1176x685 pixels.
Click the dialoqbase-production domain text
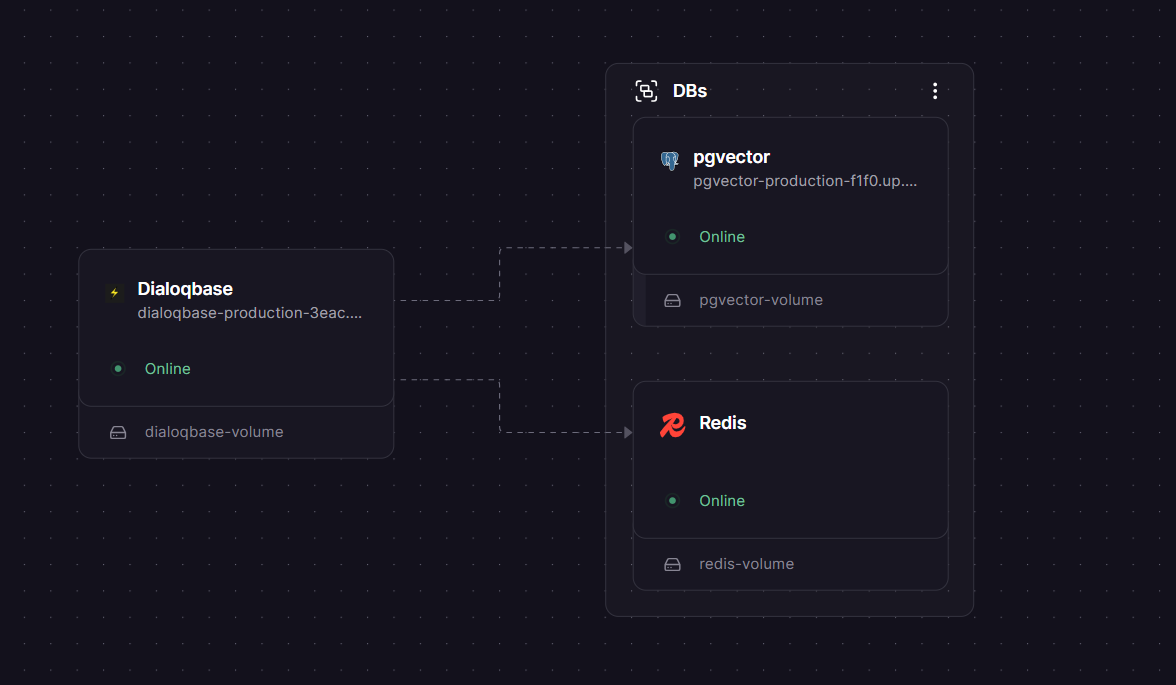point(250,312)
